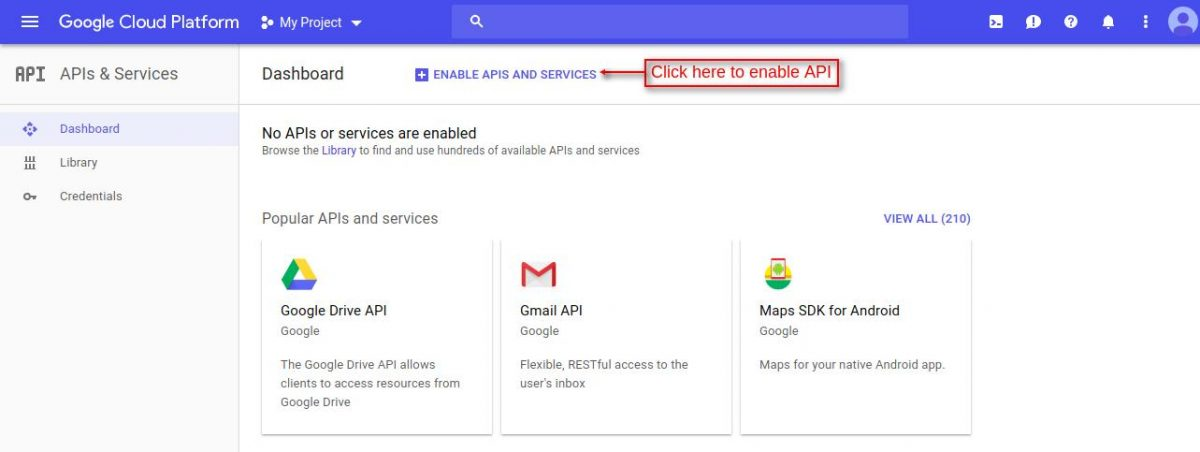Viewport: 1200px width, 452px height.
Task: Go to Credentials in the sidebar
Action: pos(90,197)
